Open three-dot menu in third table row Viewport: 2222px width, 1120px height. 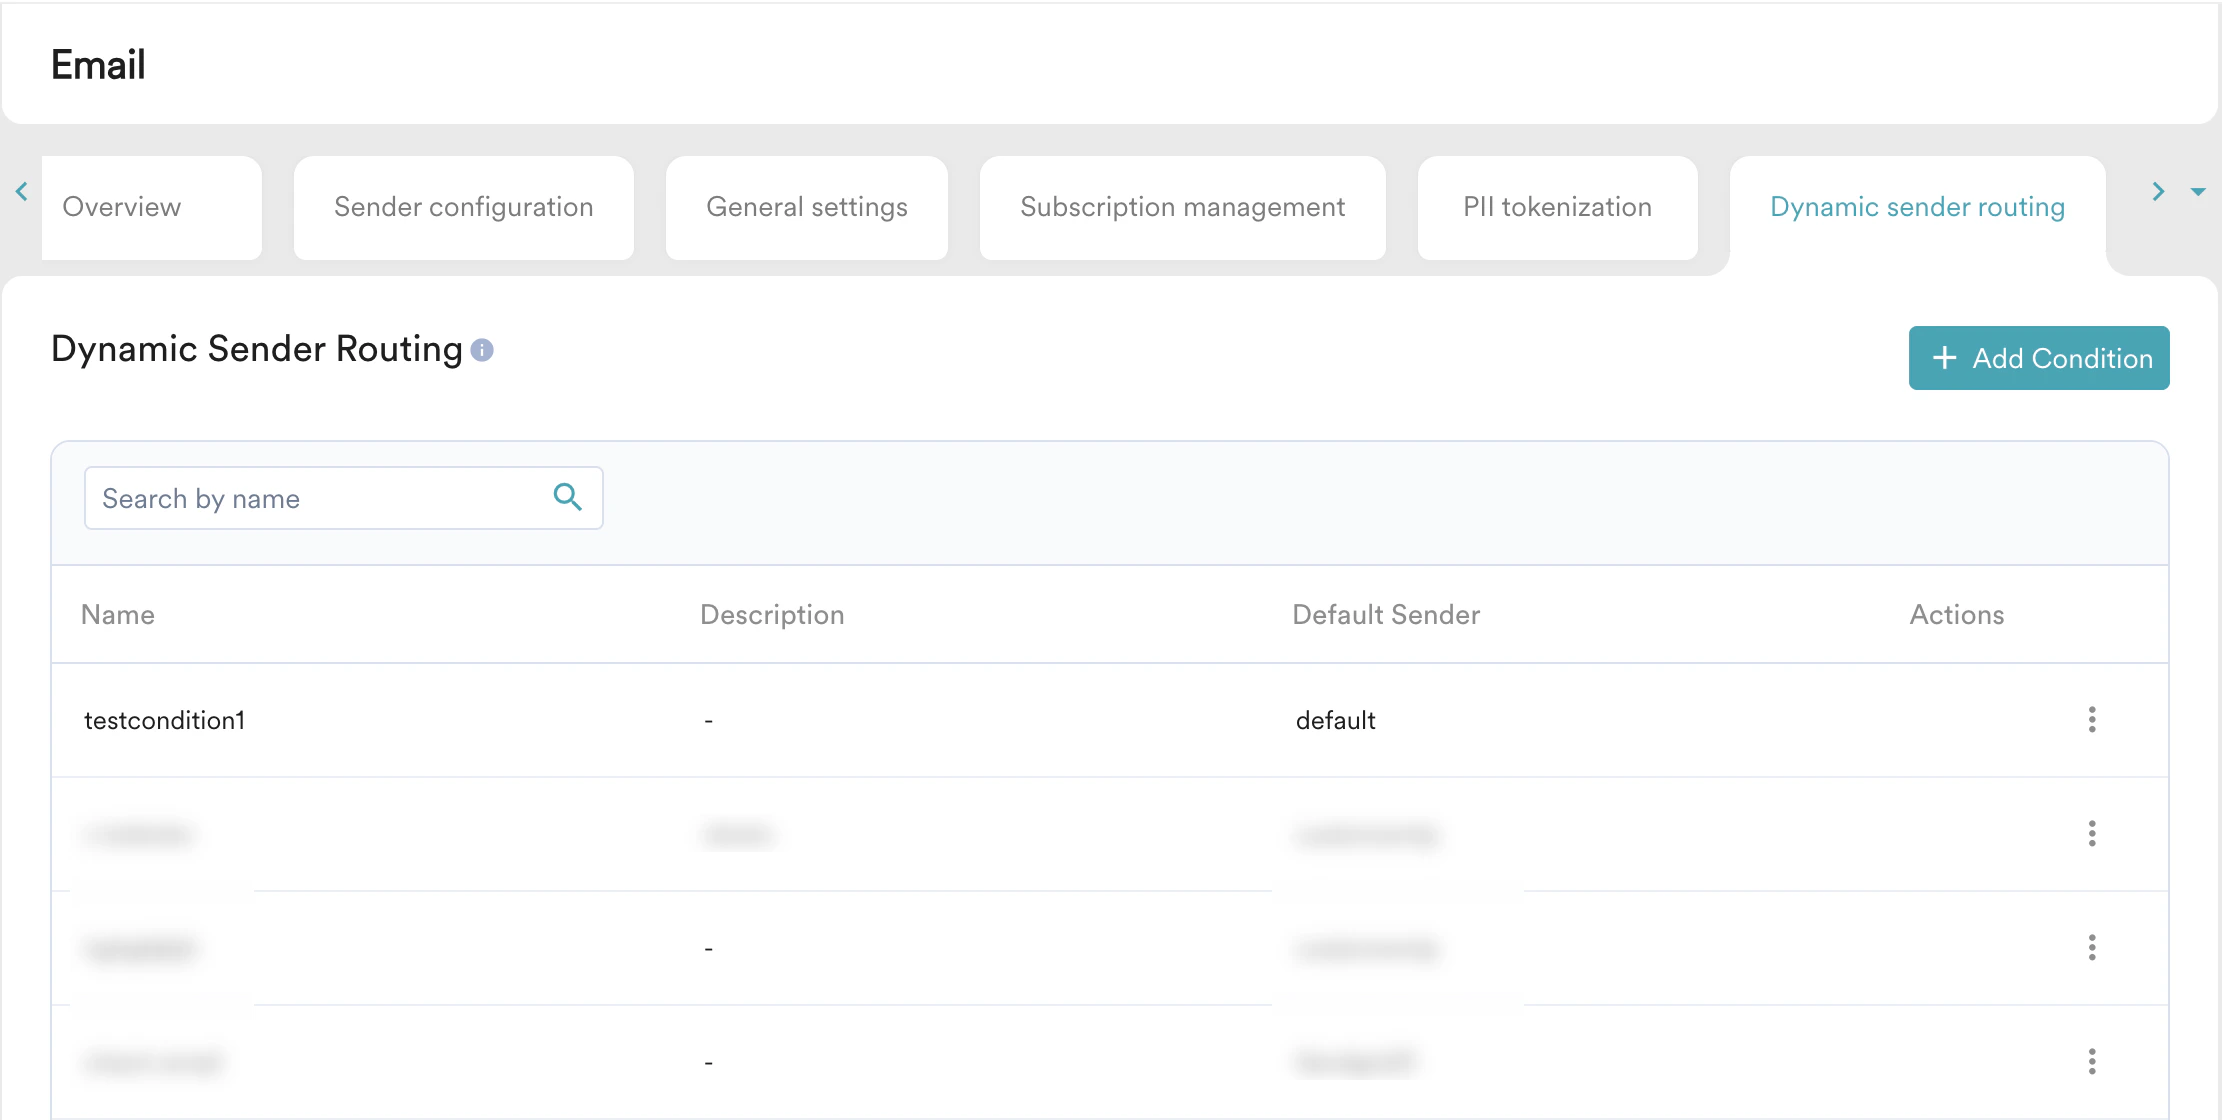click(x=2091, y=948)
